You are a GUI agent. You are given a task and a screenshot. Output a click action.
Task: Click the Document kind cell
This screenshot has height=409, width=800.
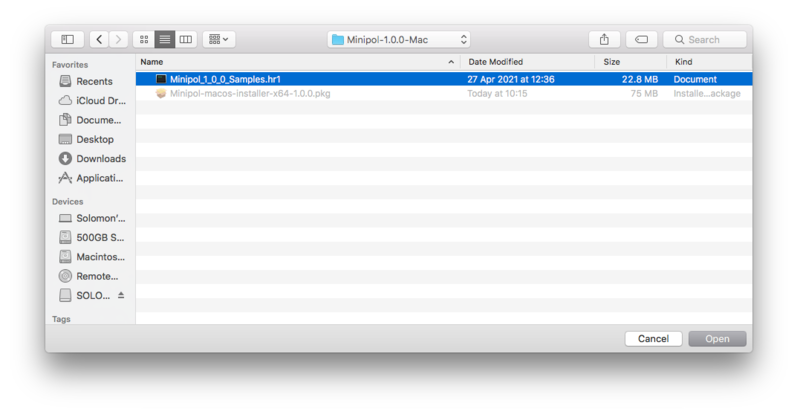695,79
